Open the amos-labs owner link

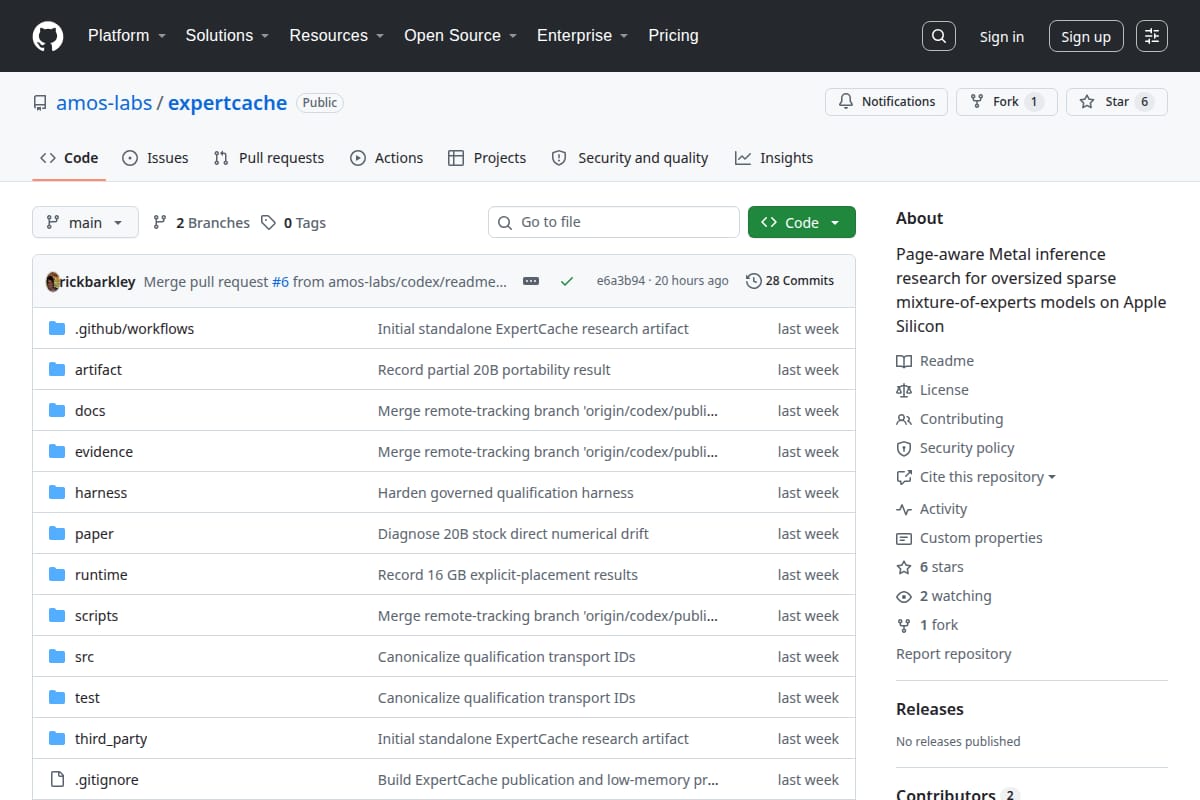104,102
